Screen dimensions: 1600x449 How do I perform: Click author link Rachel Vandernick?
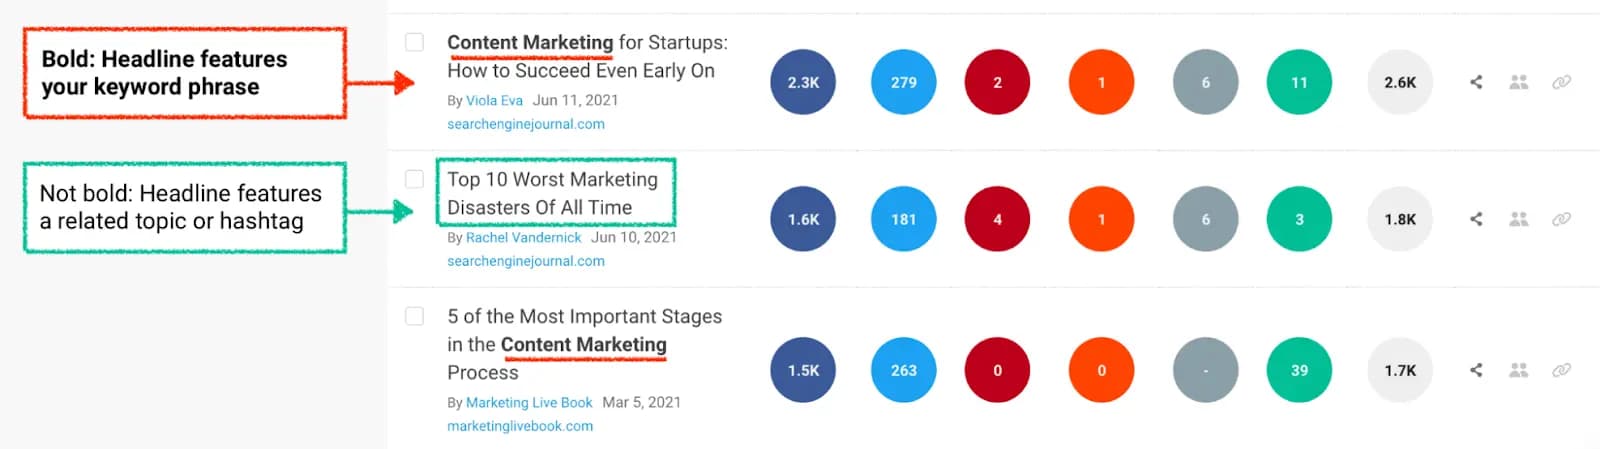pos(523,237)
